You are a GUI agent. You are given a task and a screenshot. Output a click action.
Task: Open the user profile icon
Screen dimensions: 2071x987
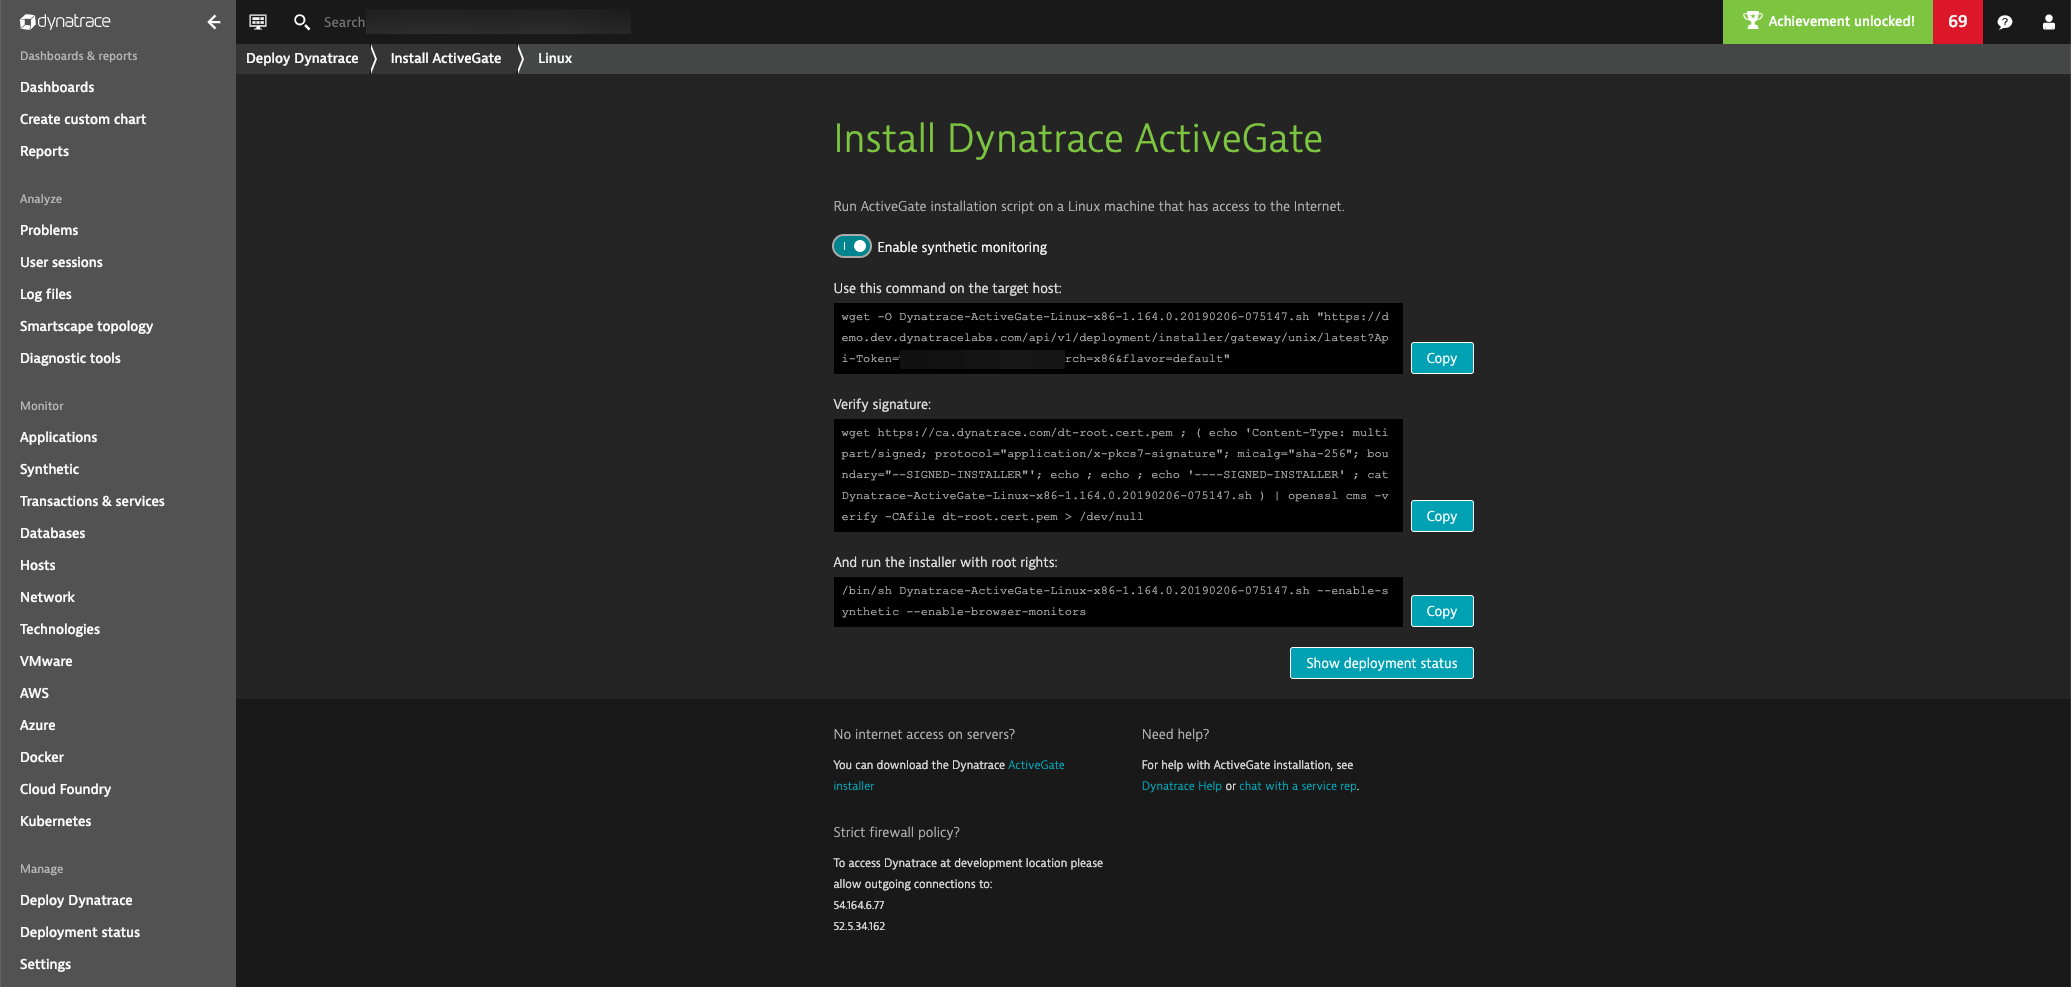[2048, 22]
